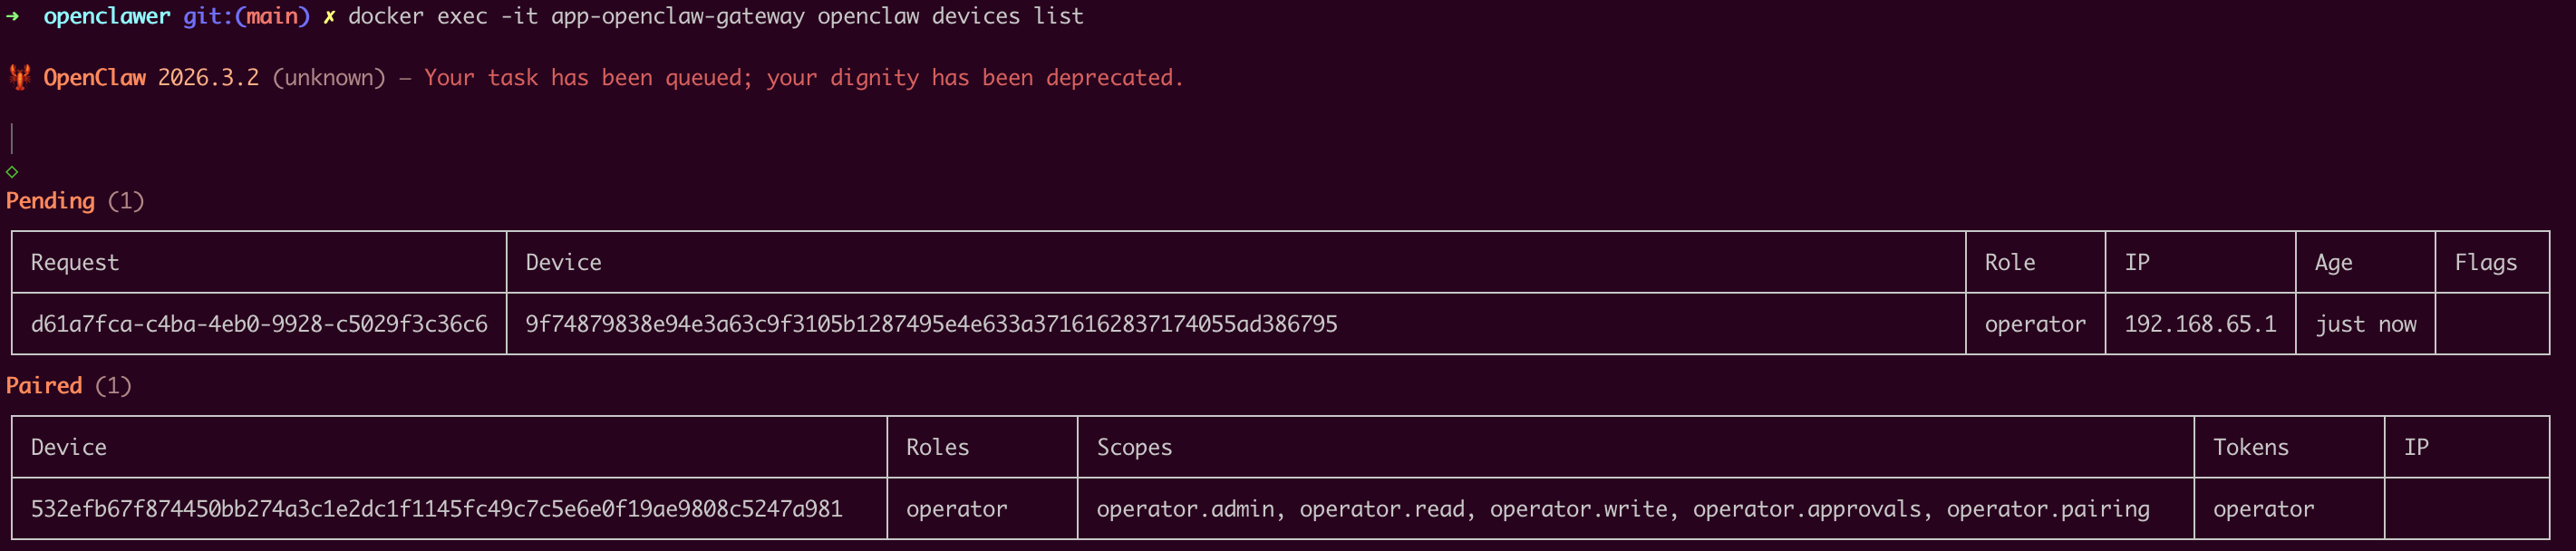Click the Scopes column header

coord(1134,447)
